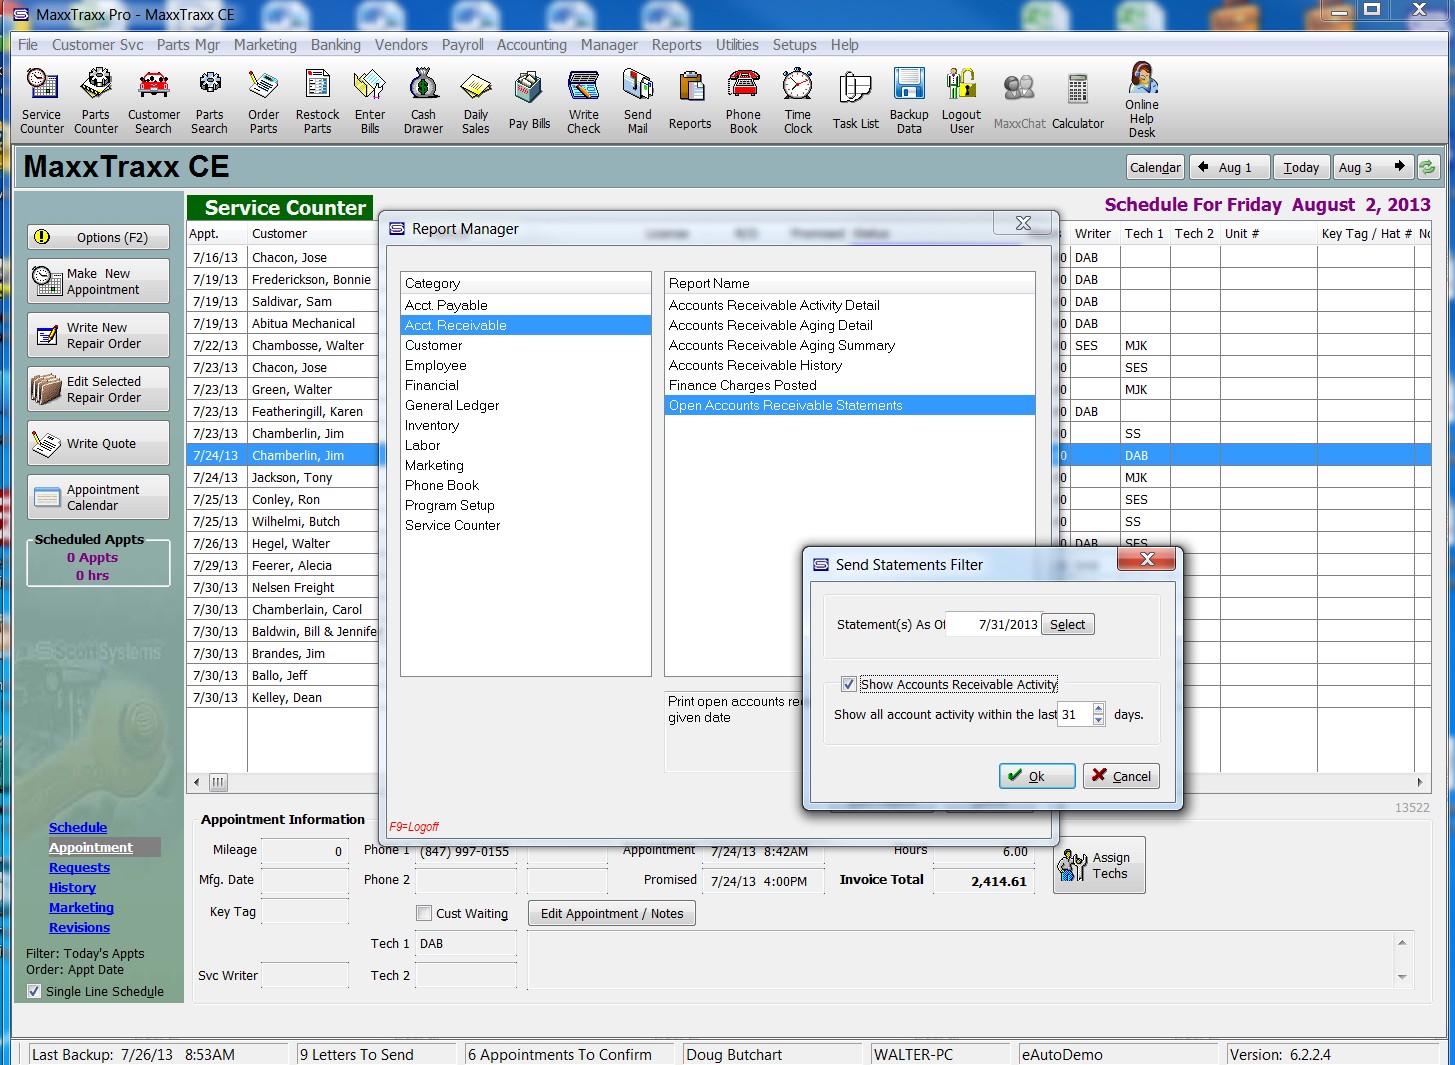
Task: Click the Statement(s) As Of date field
Action: pos(993,624)
